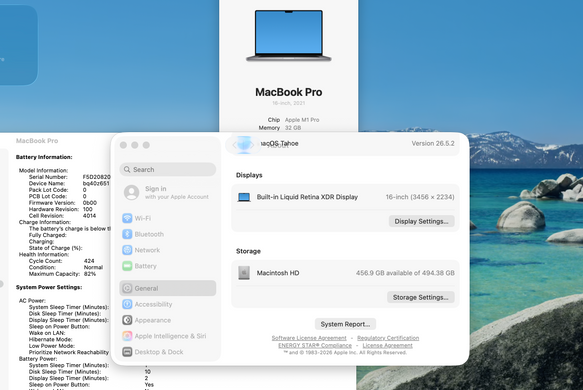The image size is (583, 390).
Task: Click the macOS Tahoe name text
Action: coord(279,143)
